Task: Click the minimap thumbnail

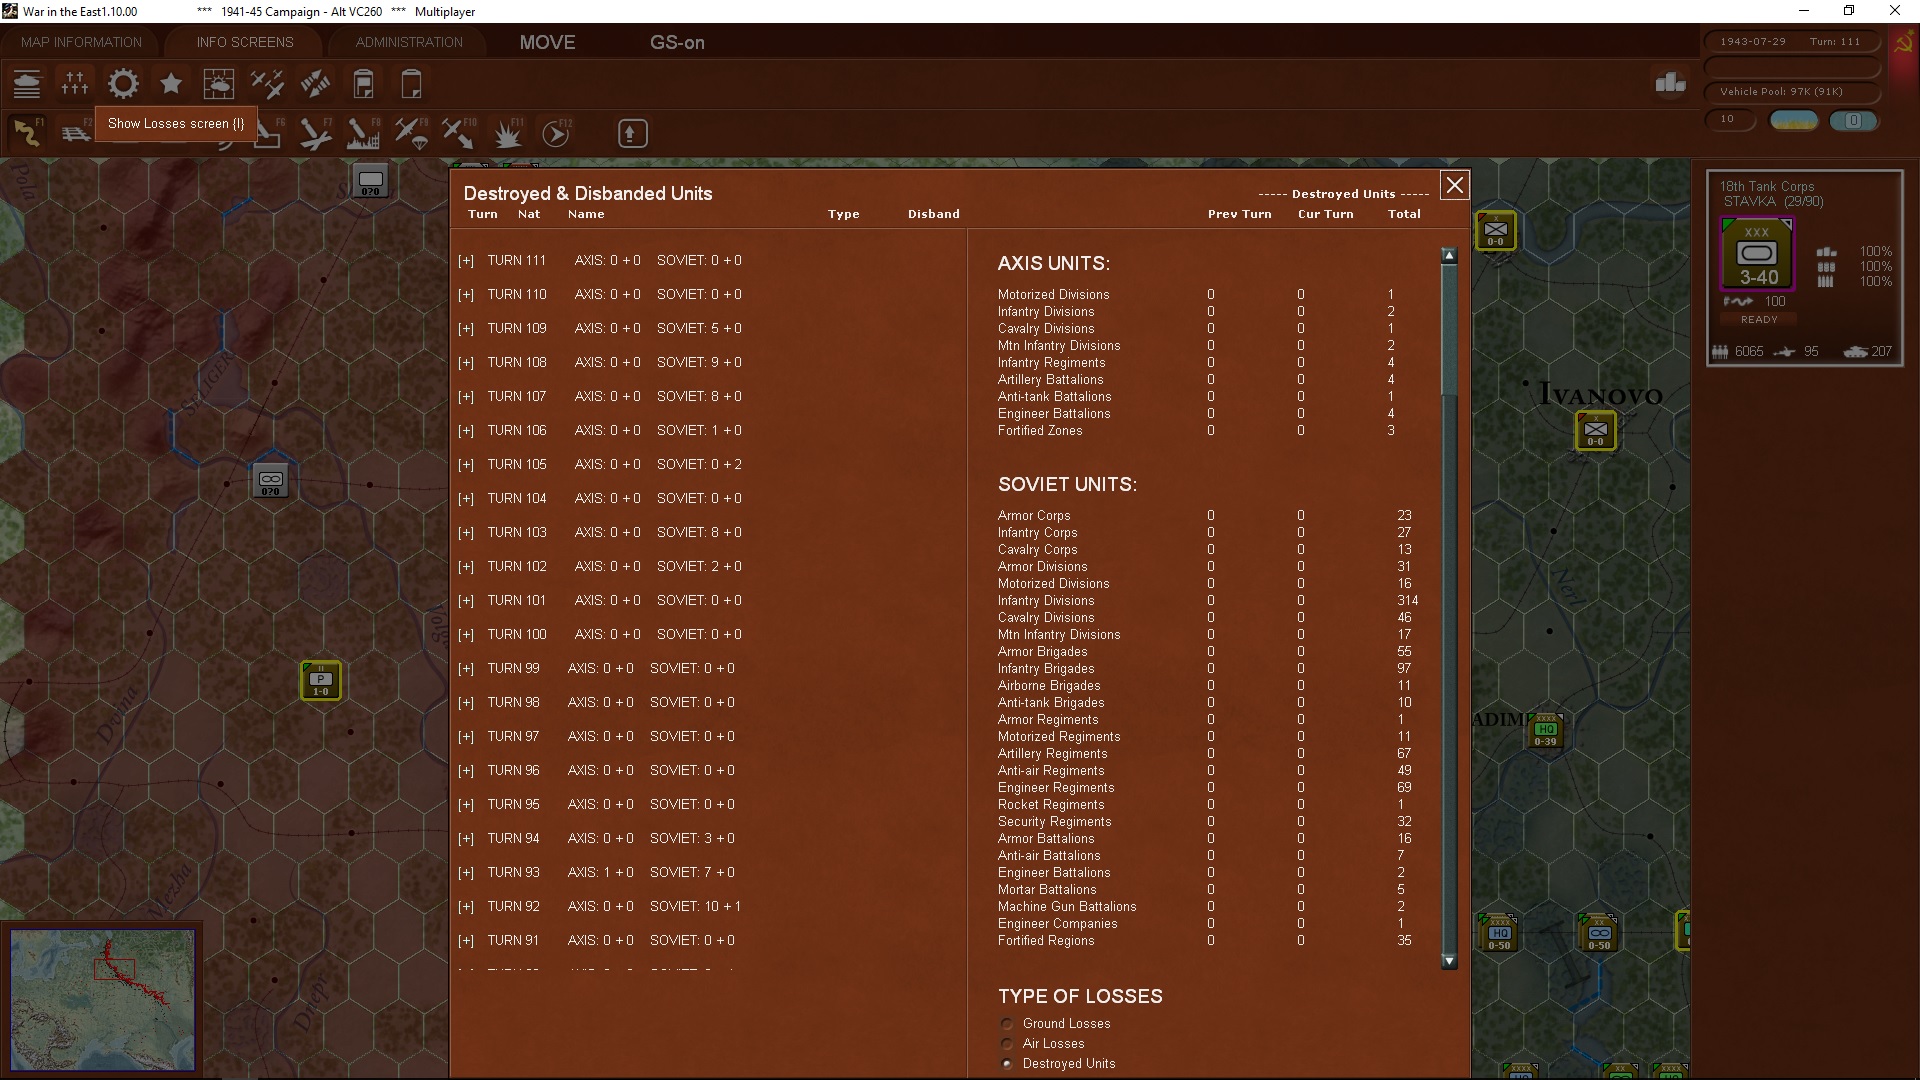Action: click(103, 999)
